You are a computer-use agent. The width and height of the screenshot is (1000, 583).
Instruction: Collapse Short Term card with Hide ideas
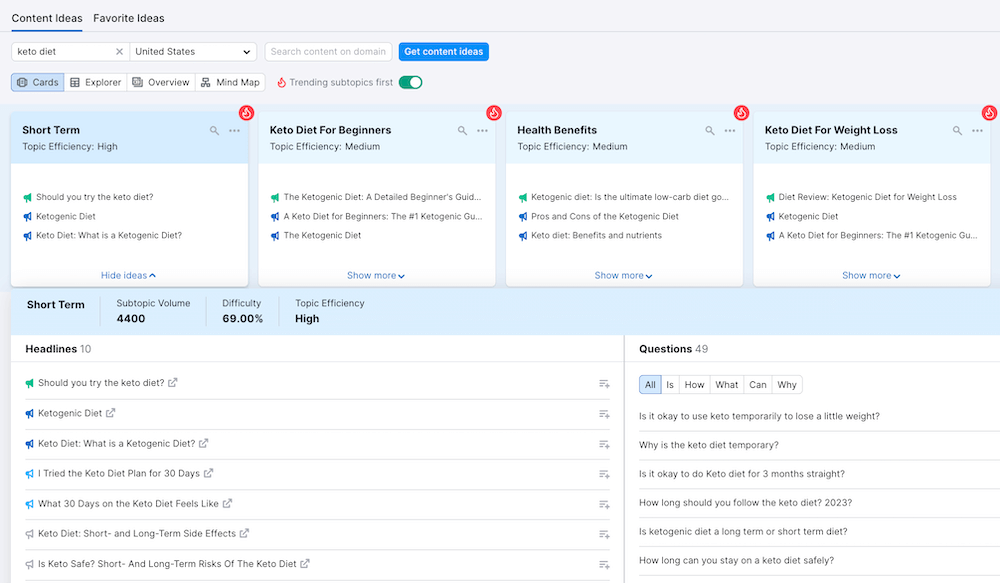tap(128, 276)
